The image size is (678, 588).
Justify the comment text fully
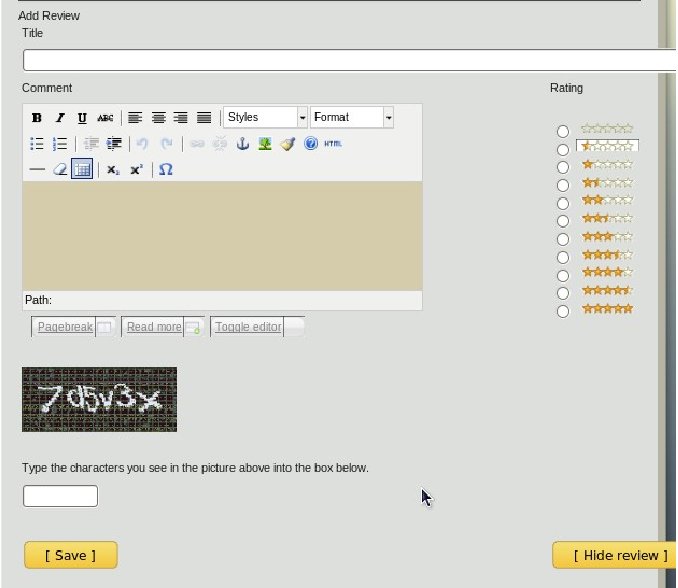coord(204,118)
